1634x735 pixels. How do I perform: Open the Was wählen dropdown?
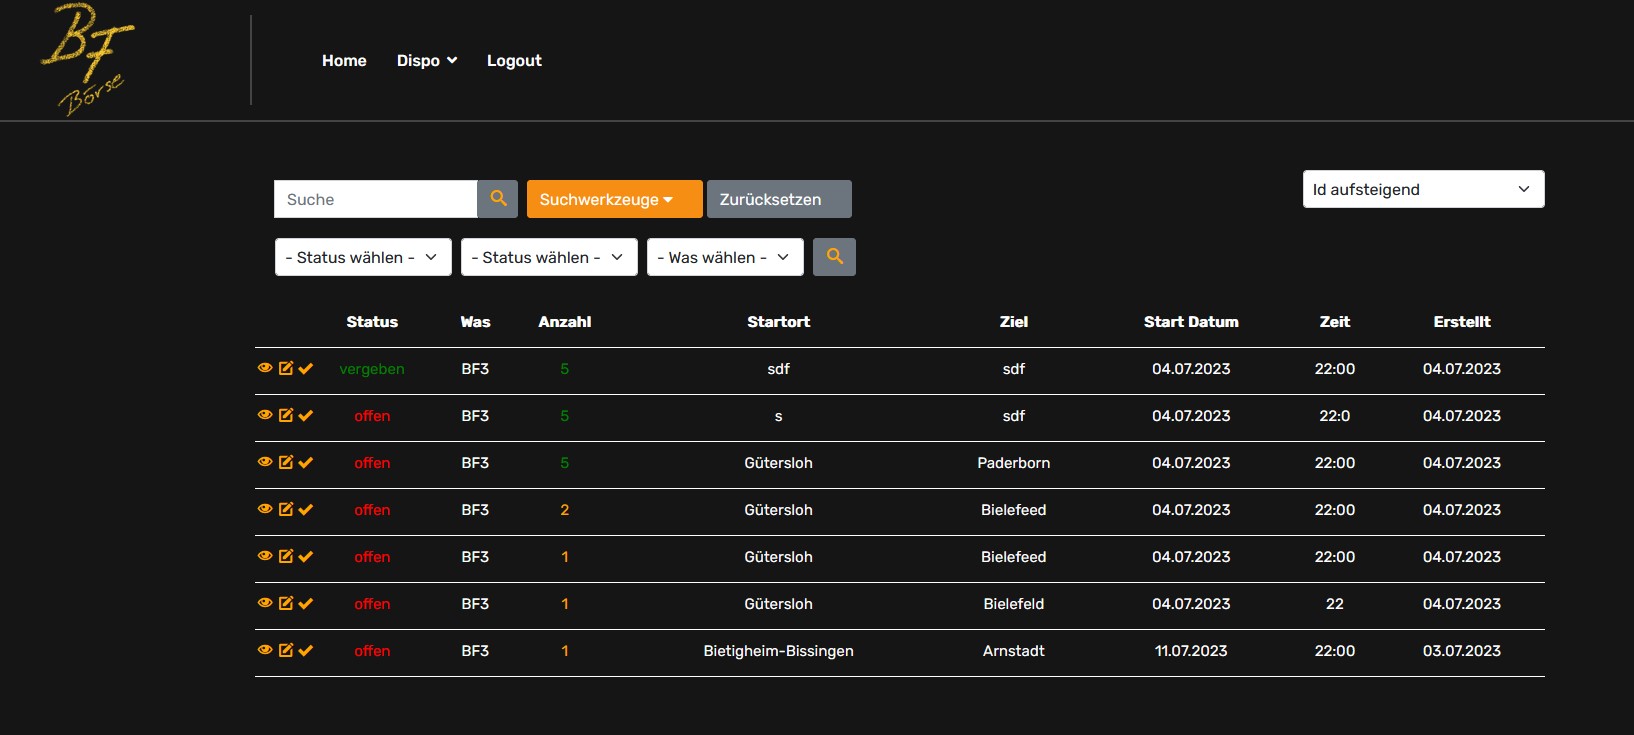[725, 257]
